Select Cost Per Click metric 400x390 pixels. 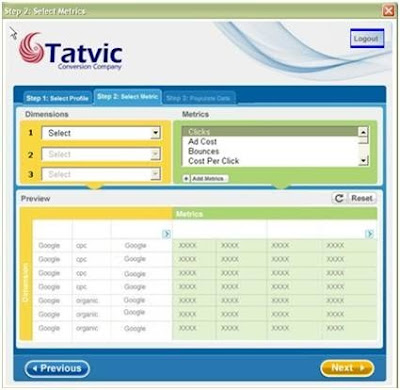pos(270,161)
